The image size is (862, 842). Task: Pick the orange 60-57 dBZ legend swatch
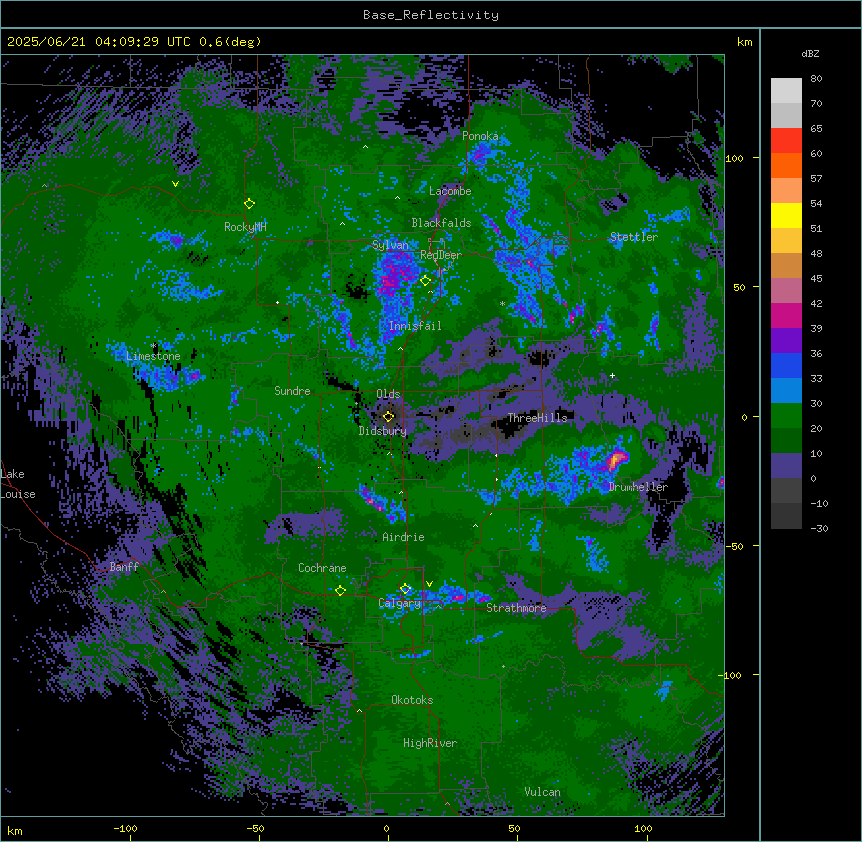point(786,165)
